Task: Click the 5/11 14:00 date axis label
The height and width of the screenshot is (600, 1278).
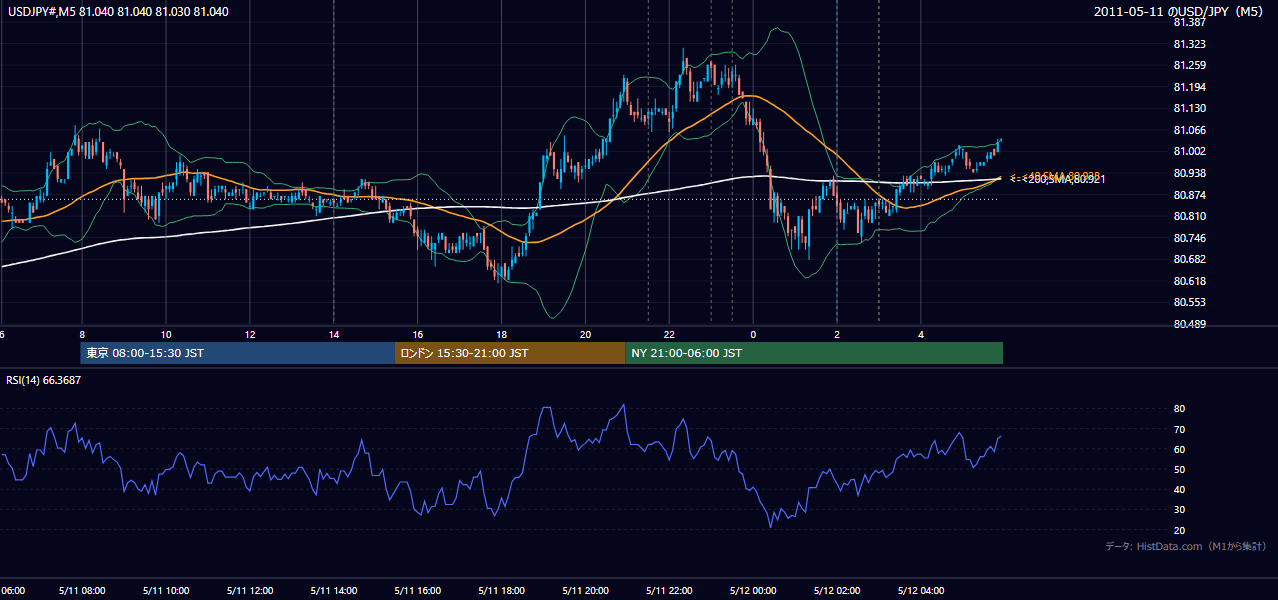Action: point(334,591)
